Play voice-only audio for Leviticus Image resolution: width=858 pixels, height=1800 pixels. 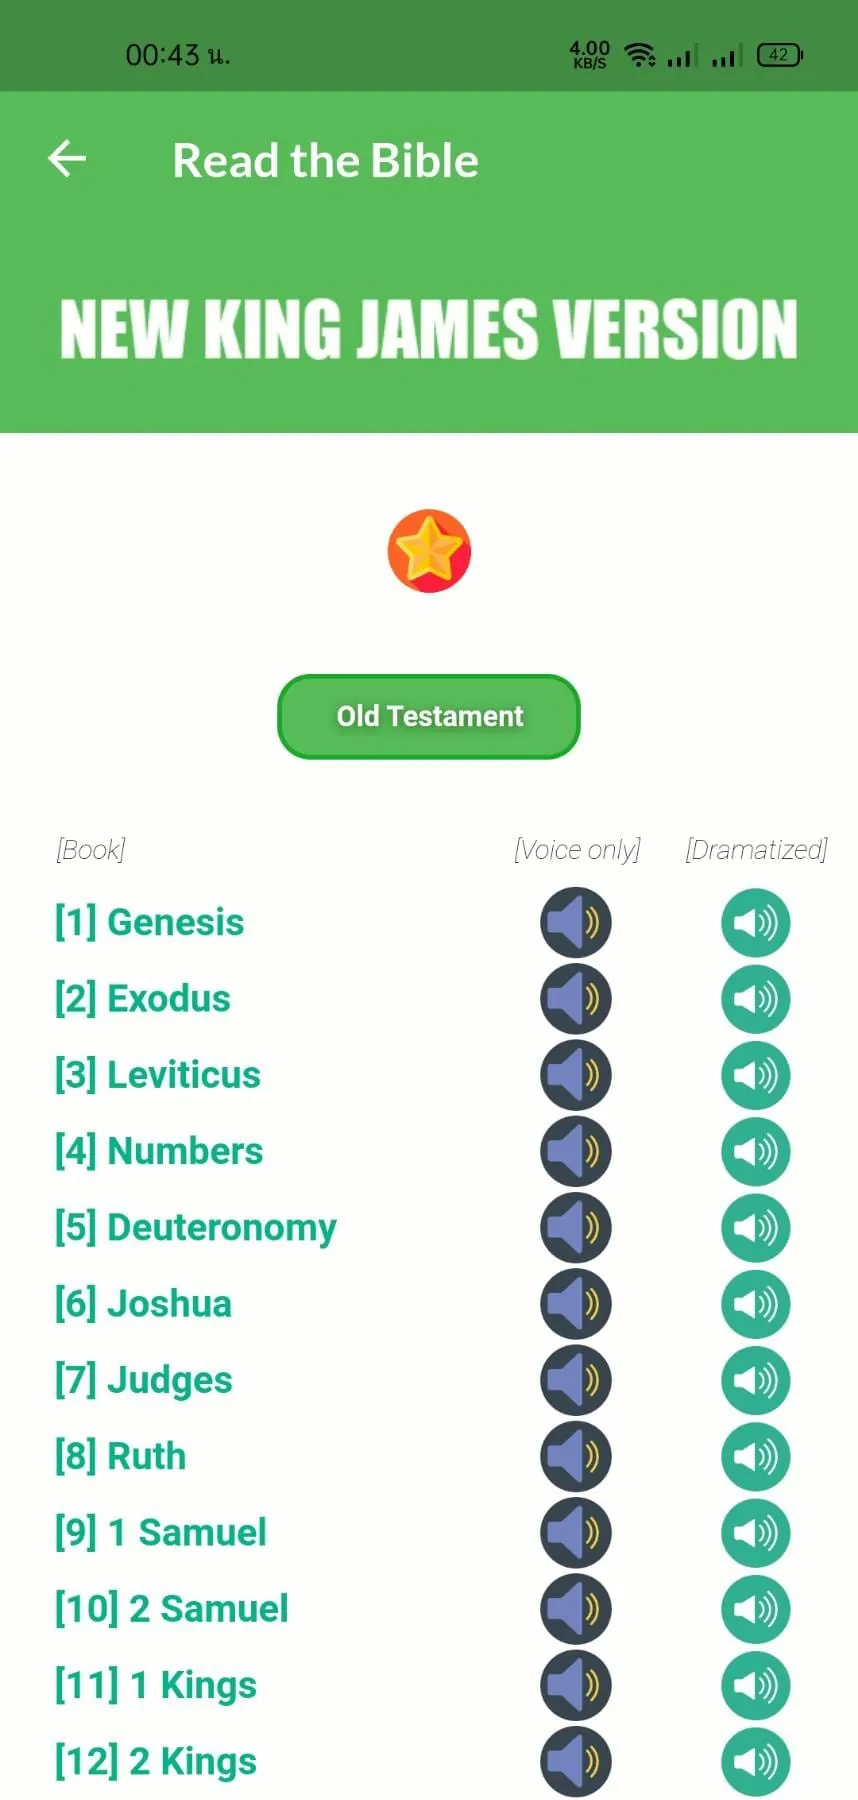point(576,1075)
